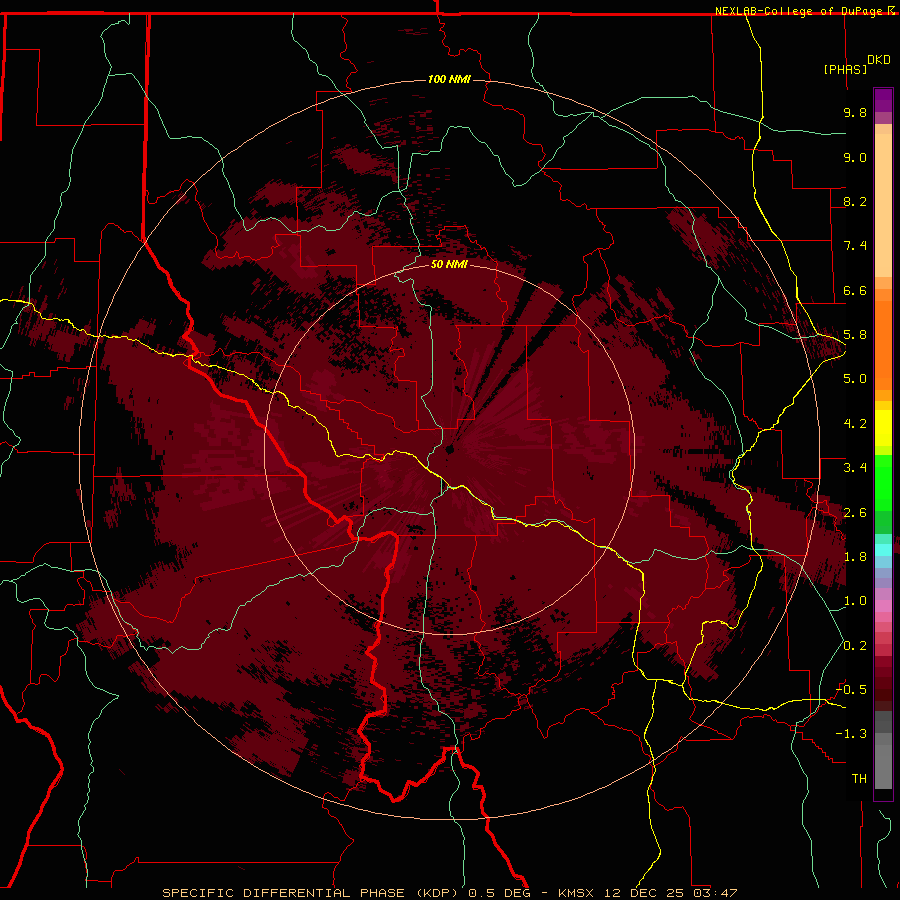This screenshot has width=900, height=900.
Task: Click the 9.0 value on color scale
Action: click(855, 157)
